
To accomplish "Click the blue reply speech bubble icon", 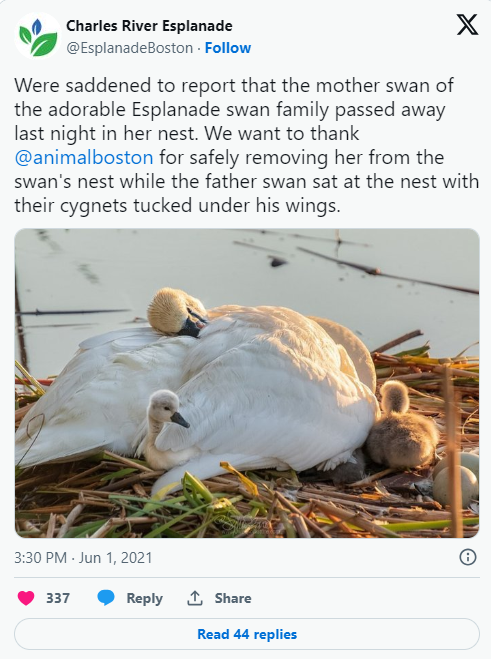I will click(106, 598).
